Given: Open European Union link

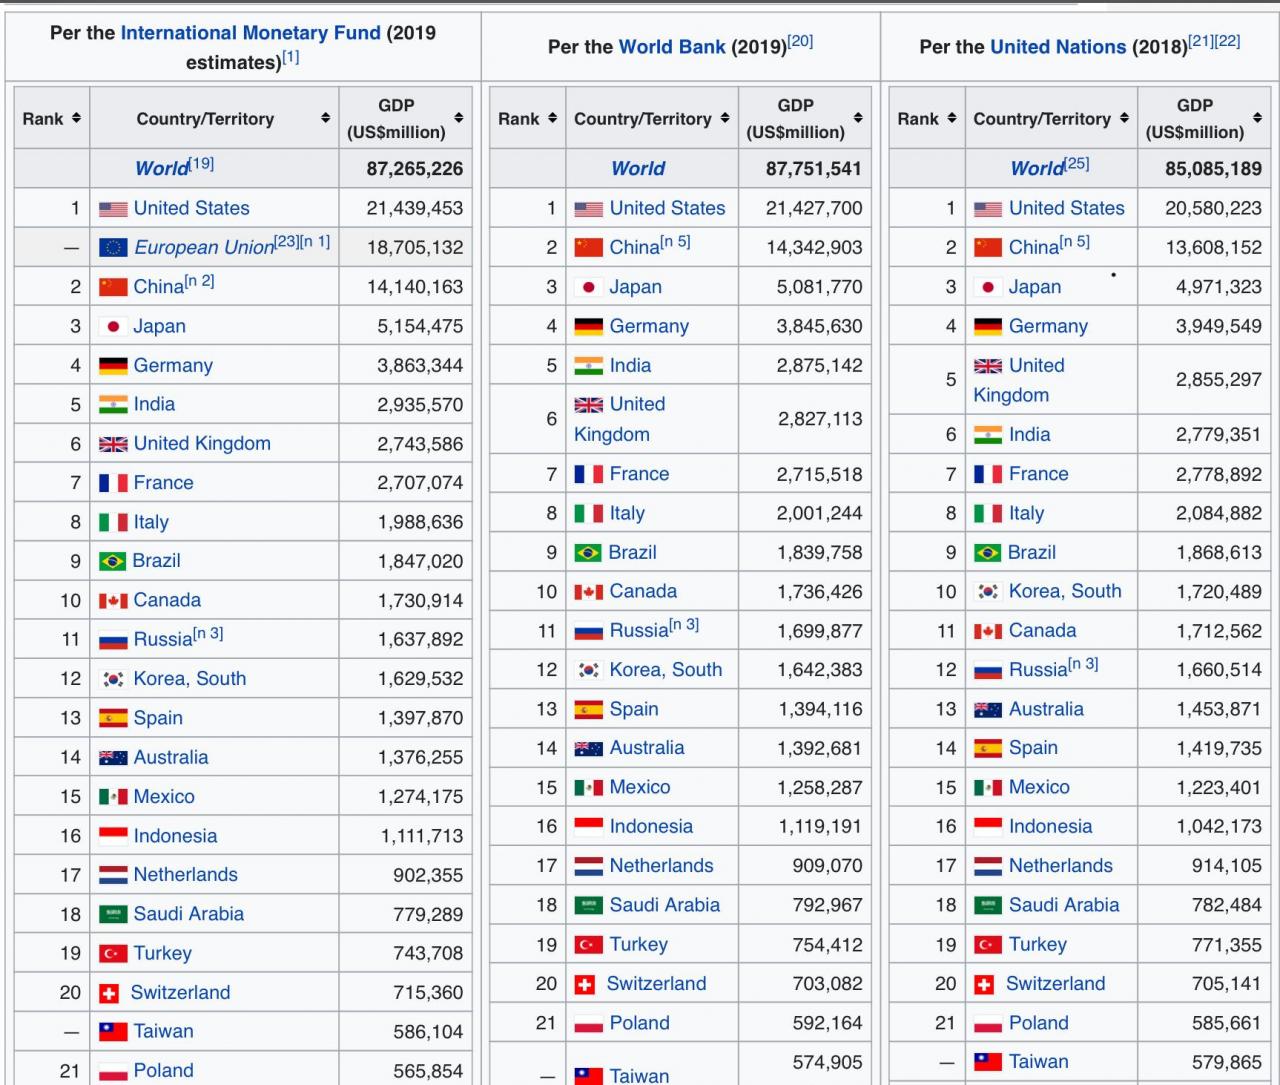Looking at the screenshot, I should coord(203,248).
